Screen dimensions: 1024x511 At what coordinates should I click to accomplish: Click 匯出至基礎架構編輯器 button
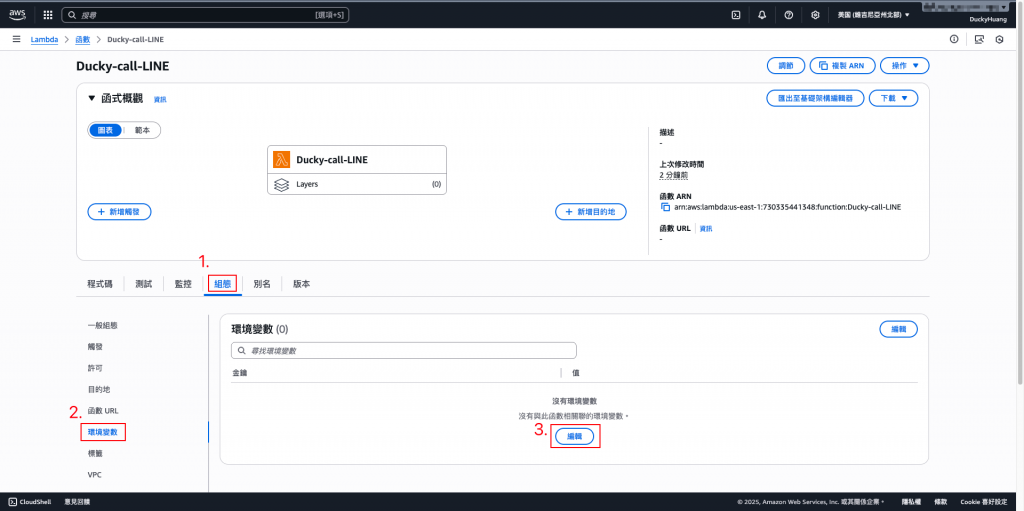point(815,98)
